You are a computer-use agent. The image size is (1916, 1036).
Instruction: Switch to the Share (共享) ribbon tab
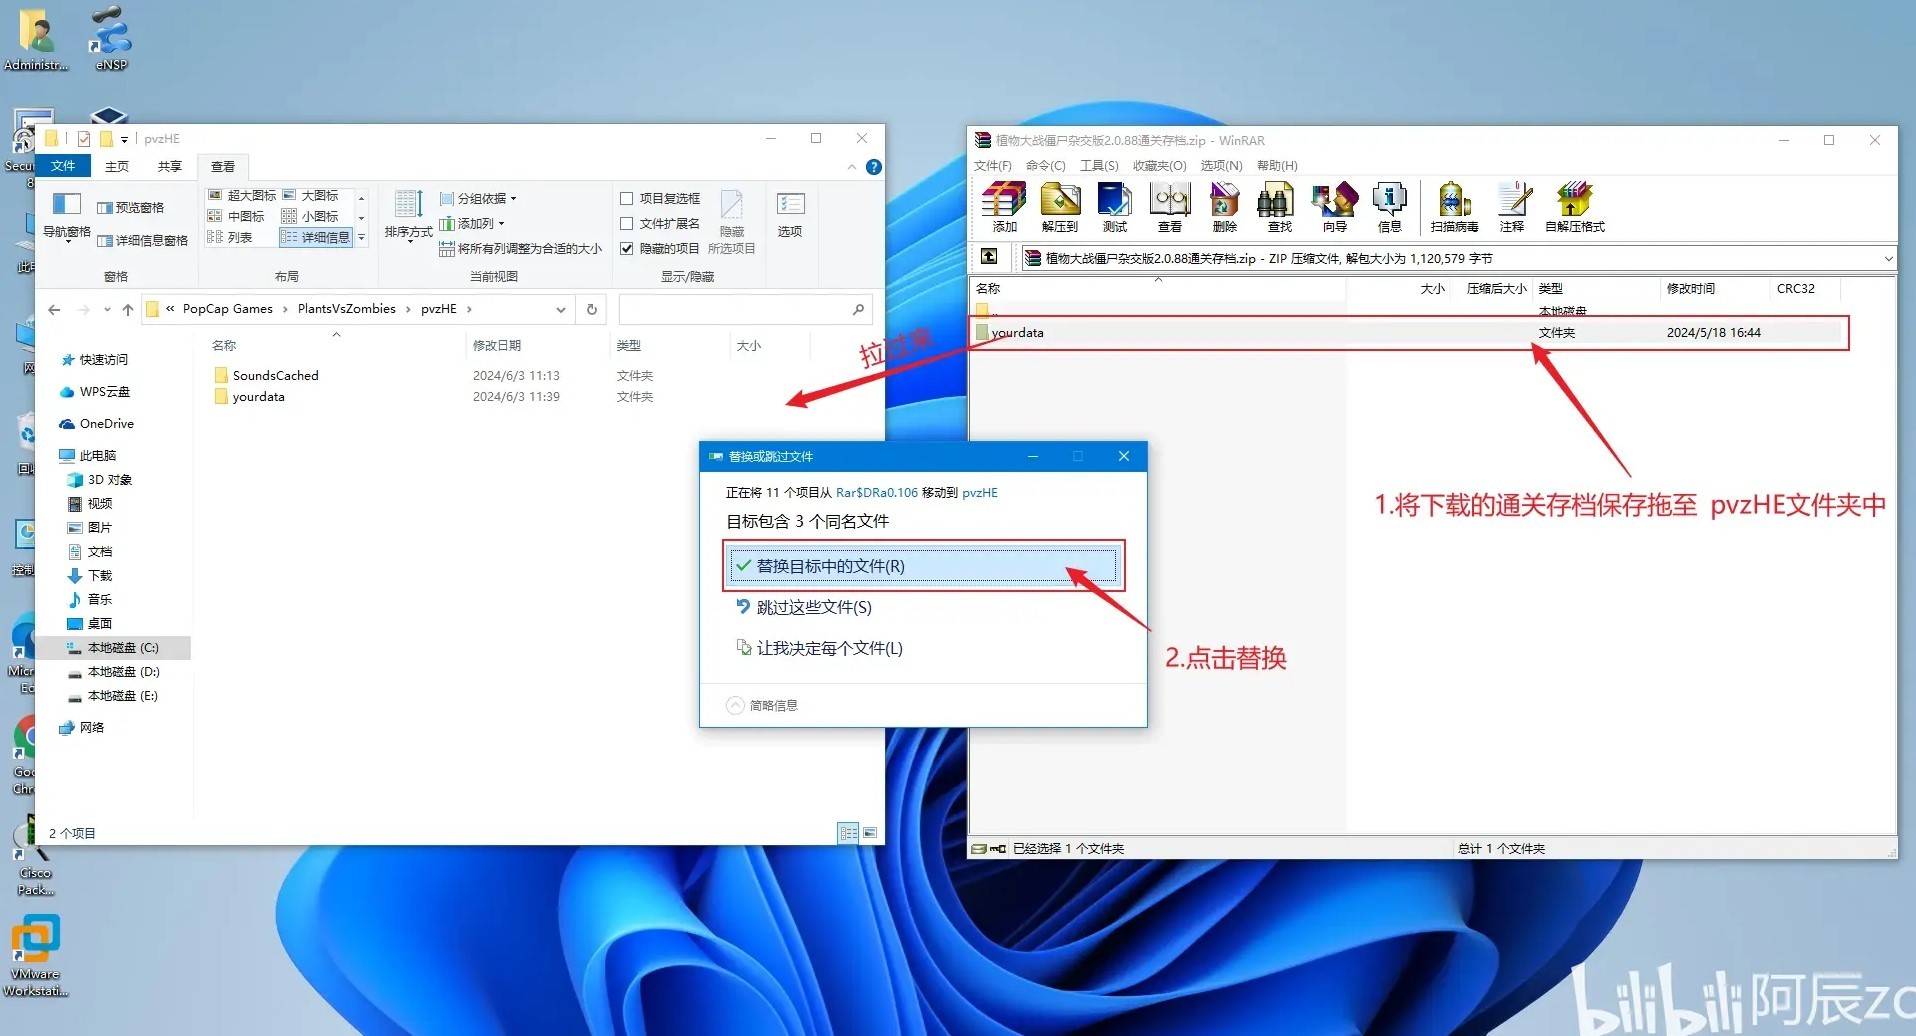point(170,166)
